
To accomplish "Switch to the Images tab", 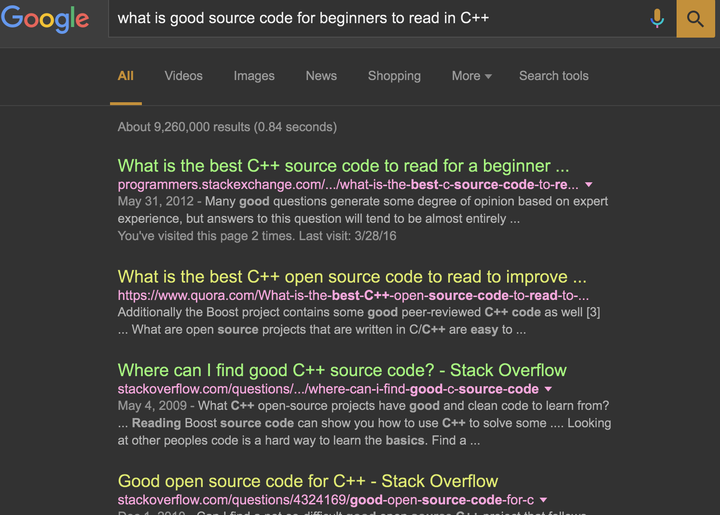I will 254,76.
